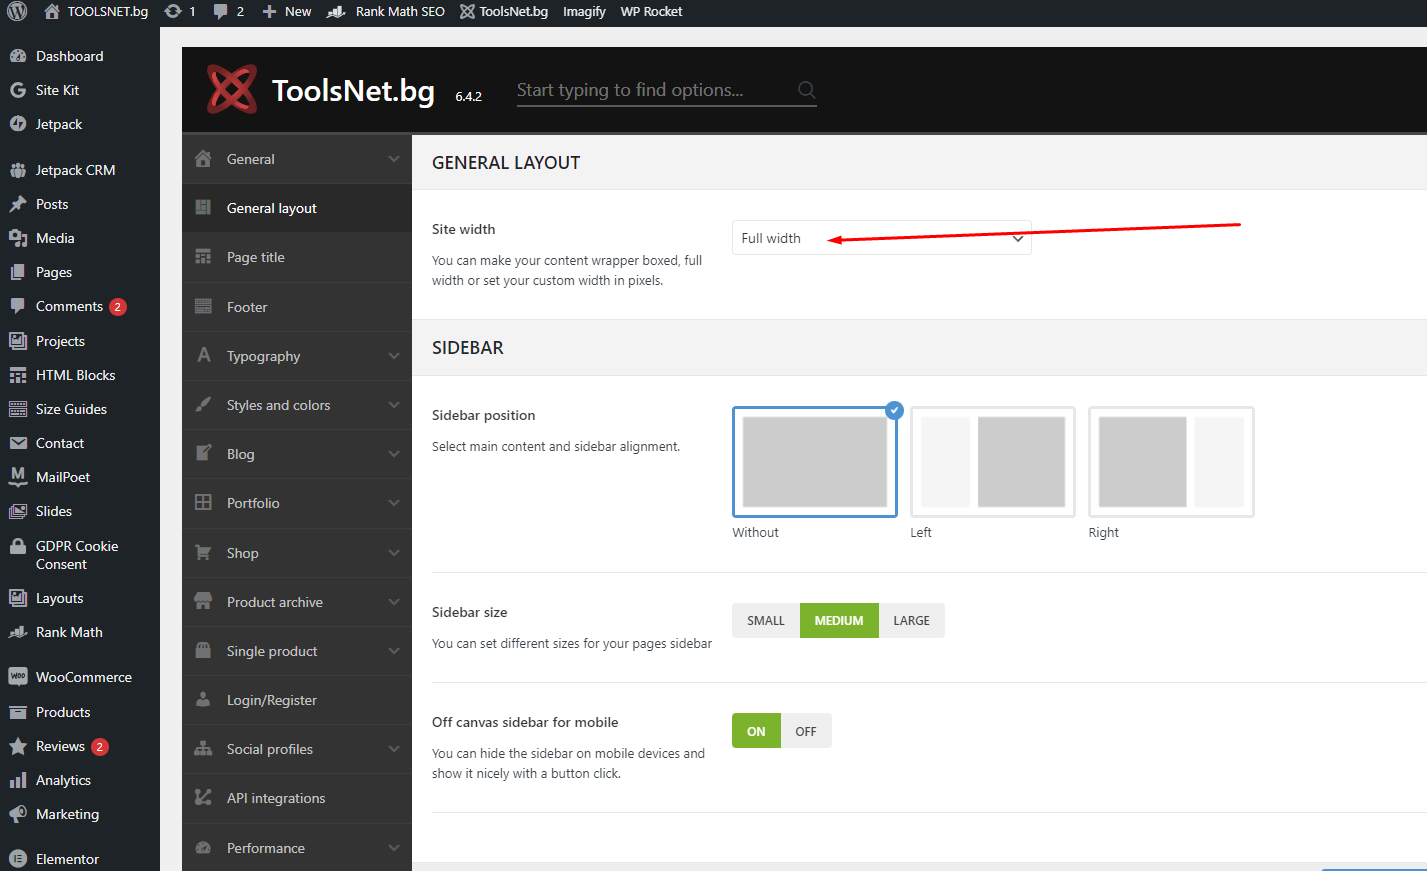Open Slides in the admin sidebar
The image size is (1427, 871).
pyautogui.click(x=80, y=511)
